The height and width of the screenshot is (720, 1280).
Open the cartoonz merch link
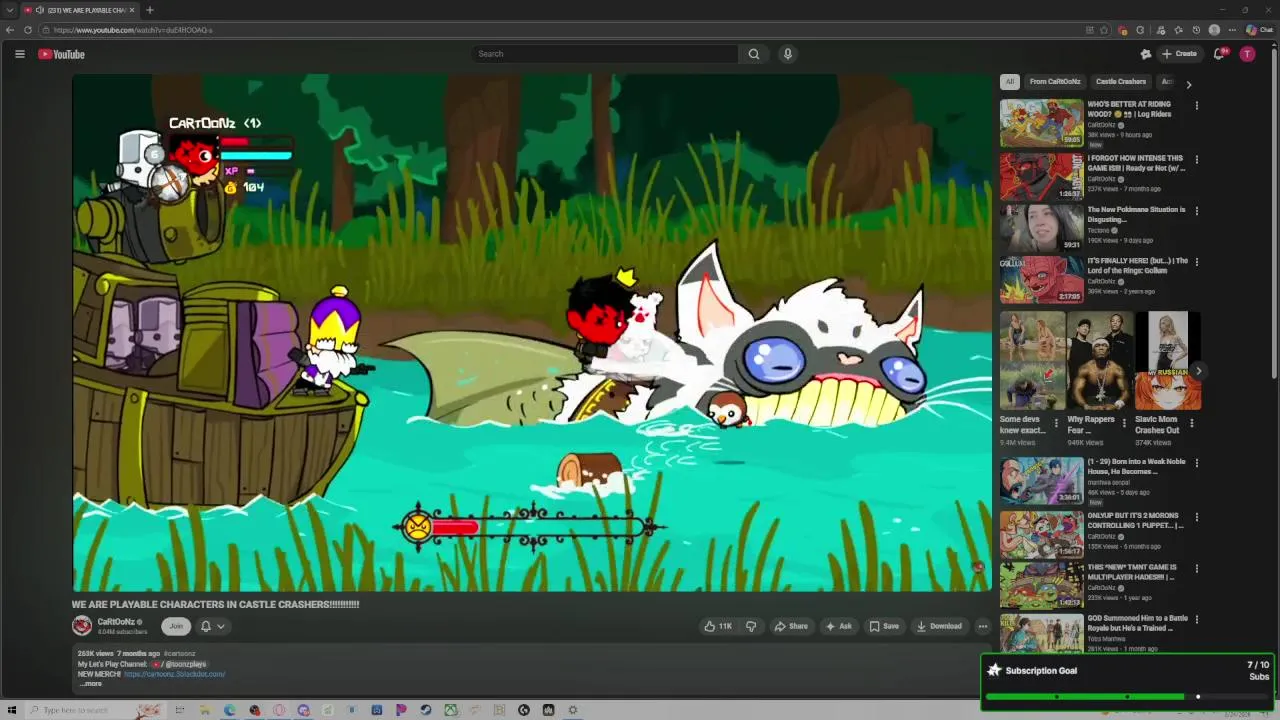[x=175, y=674]
